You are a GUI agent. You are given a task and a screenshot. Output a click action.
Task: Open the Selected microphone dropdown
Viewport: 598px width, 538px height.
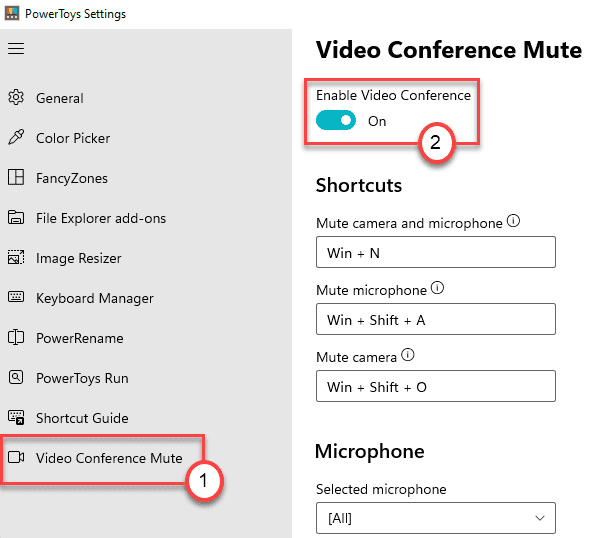click(x=436, y=518)
